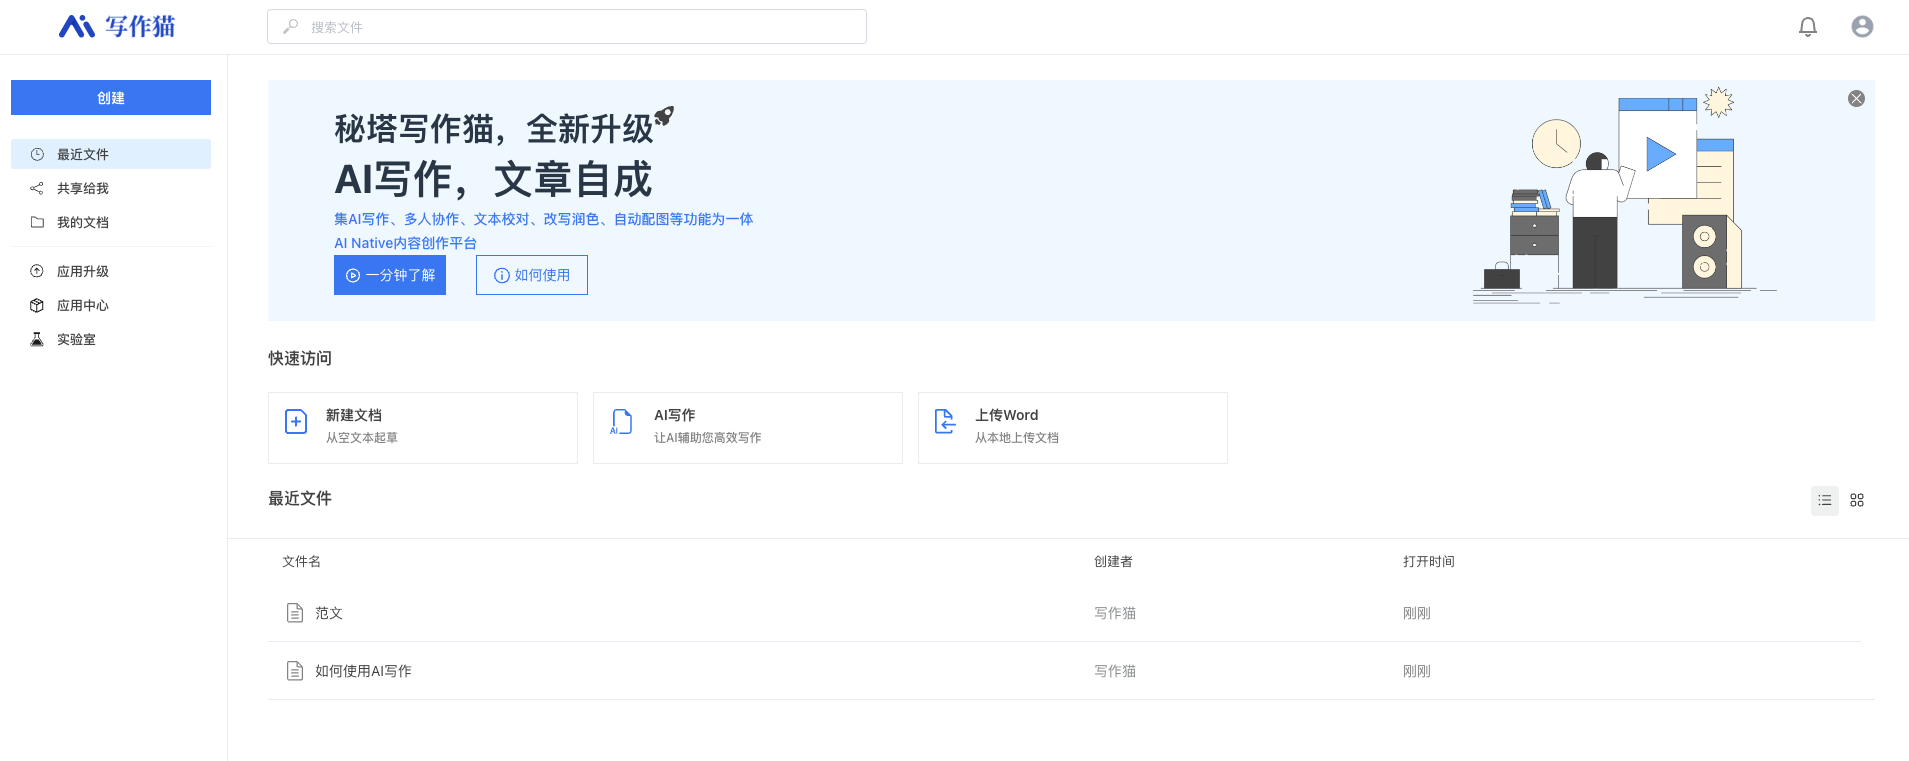Image resolution: width=1909 pixels, height=761 pixels.
Task: Switch to grid view
Action: click(1857, 500)
